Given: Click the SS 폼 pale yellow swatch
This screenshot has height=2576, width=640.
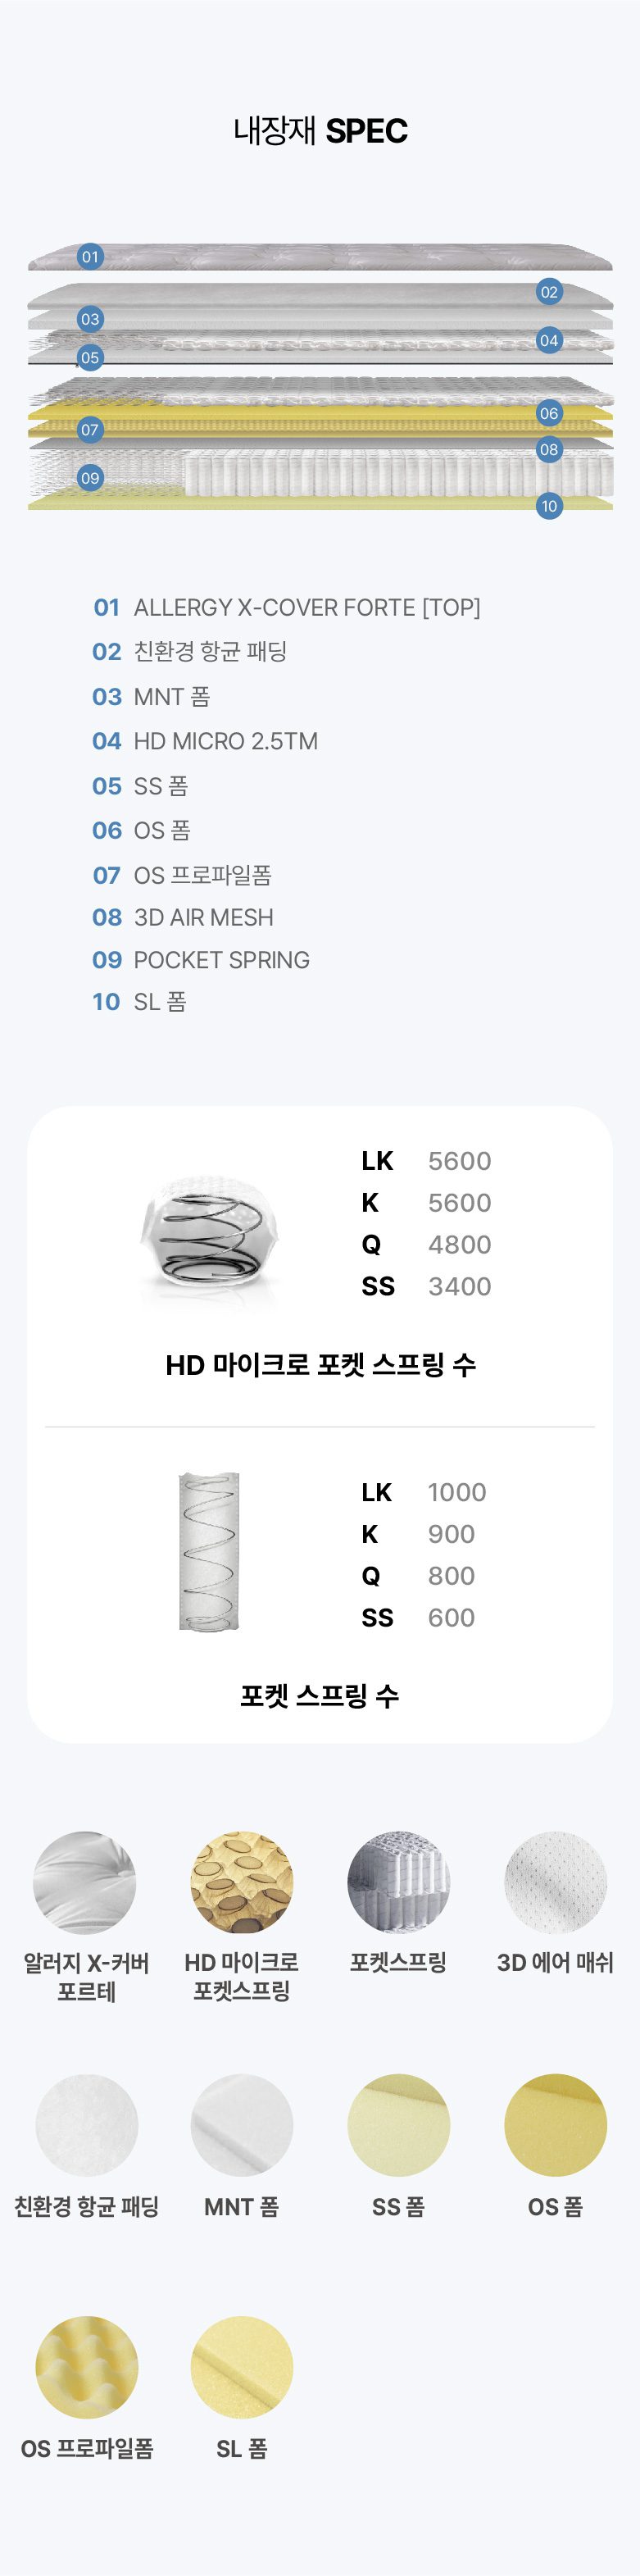Looking at the screenshot, I should (398, 2125).
